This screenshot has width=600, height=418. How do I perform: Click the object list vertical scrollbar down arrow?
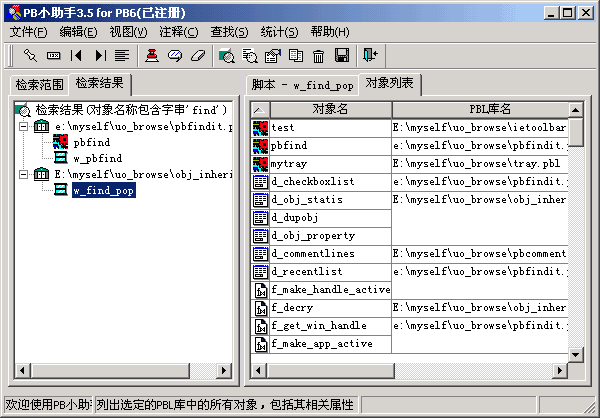pos(576,355)
